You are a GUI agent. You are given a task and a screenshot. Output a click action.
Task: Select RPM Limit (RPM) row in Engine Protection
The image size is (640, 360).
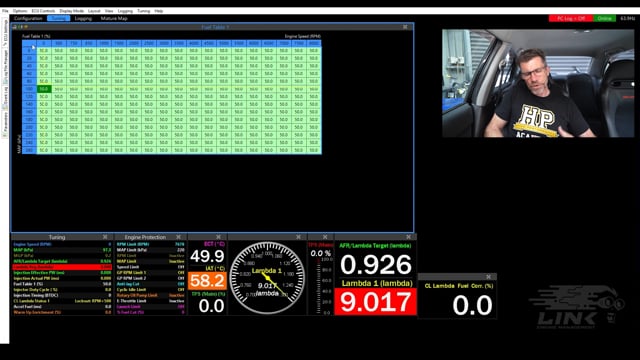tap(151, 244)
